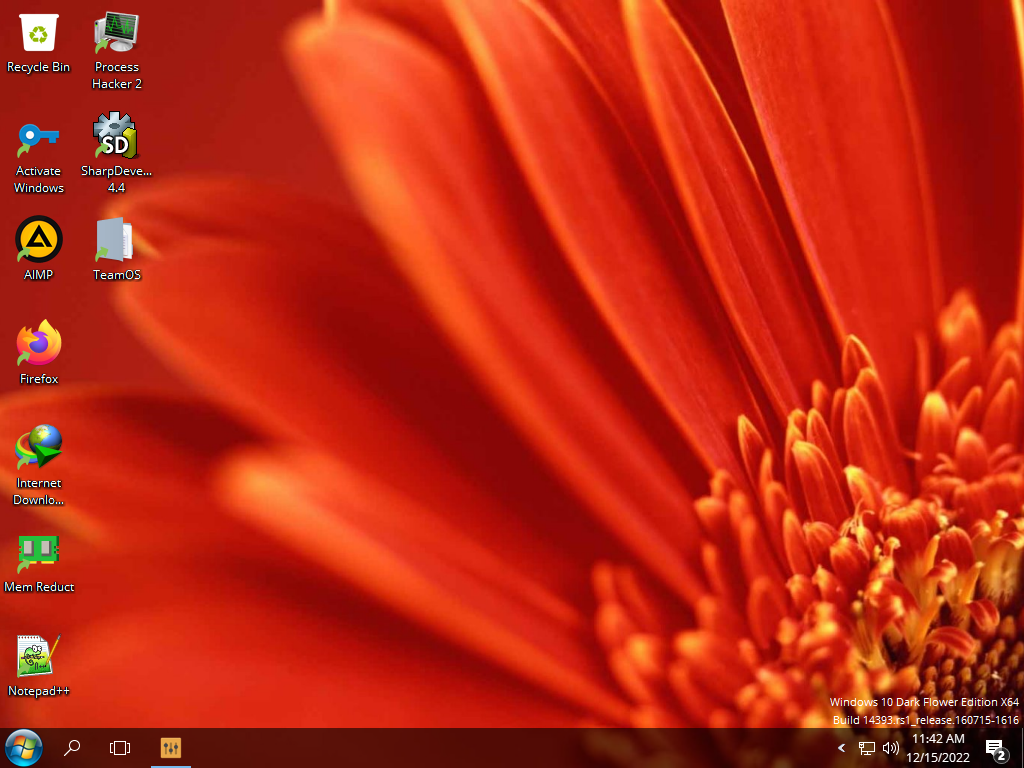Screen dimensions: 1024x768
Task: Click the network status tray icon
Action: 867,748
